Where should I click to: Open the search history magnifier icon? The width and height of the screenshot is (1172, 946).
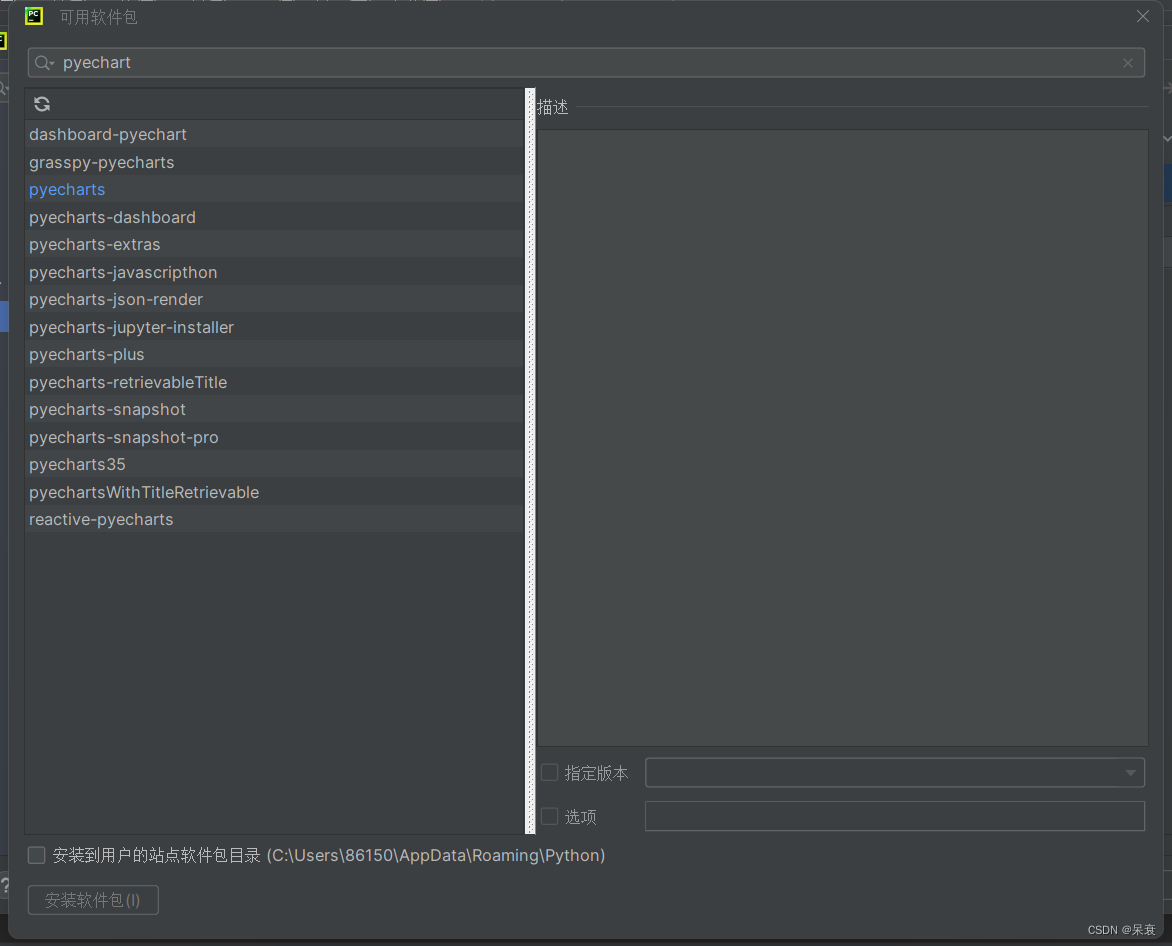[x=44, y=63]
